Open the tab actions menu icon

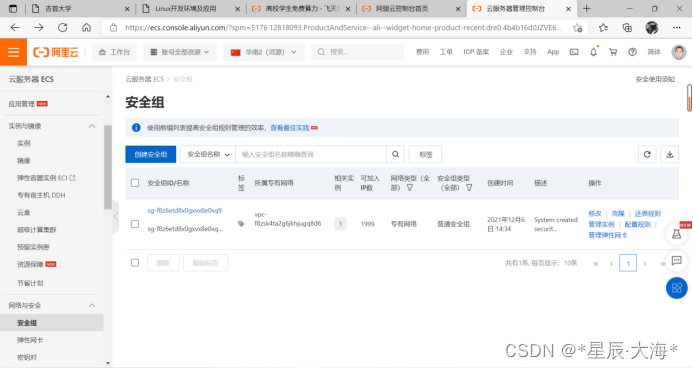(x=13, y=8)
